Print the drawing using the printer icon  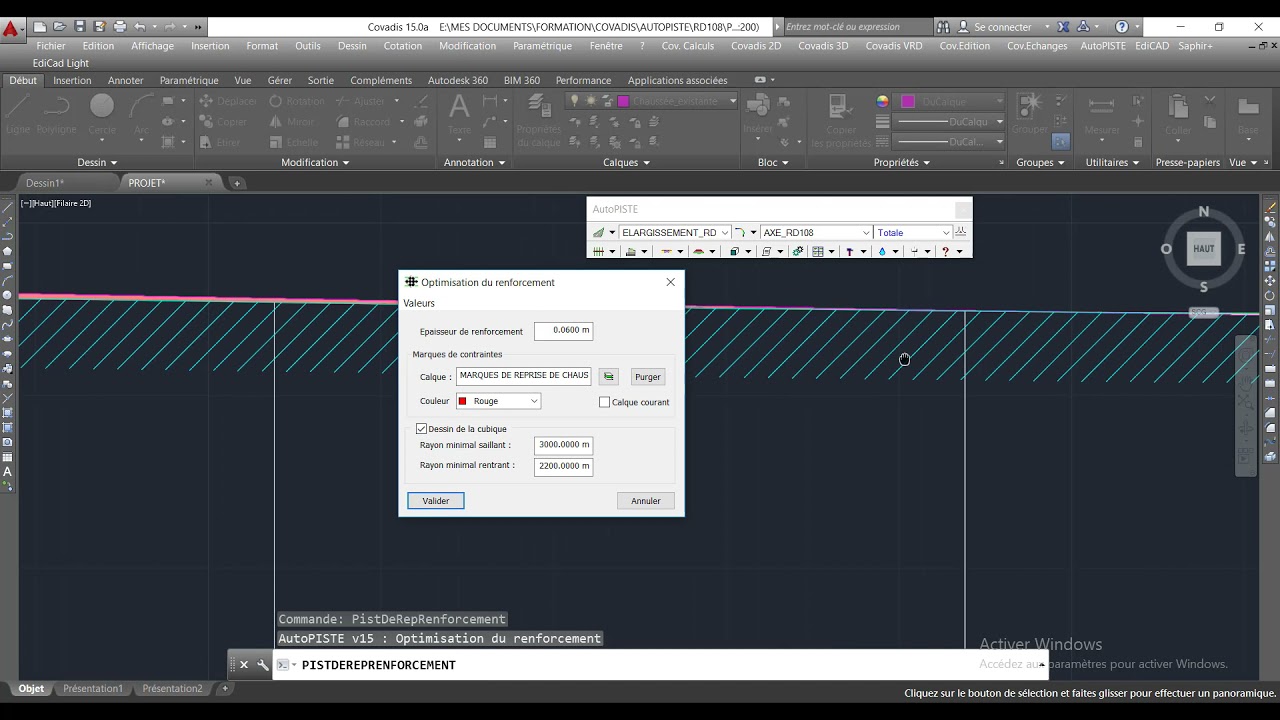120,27
